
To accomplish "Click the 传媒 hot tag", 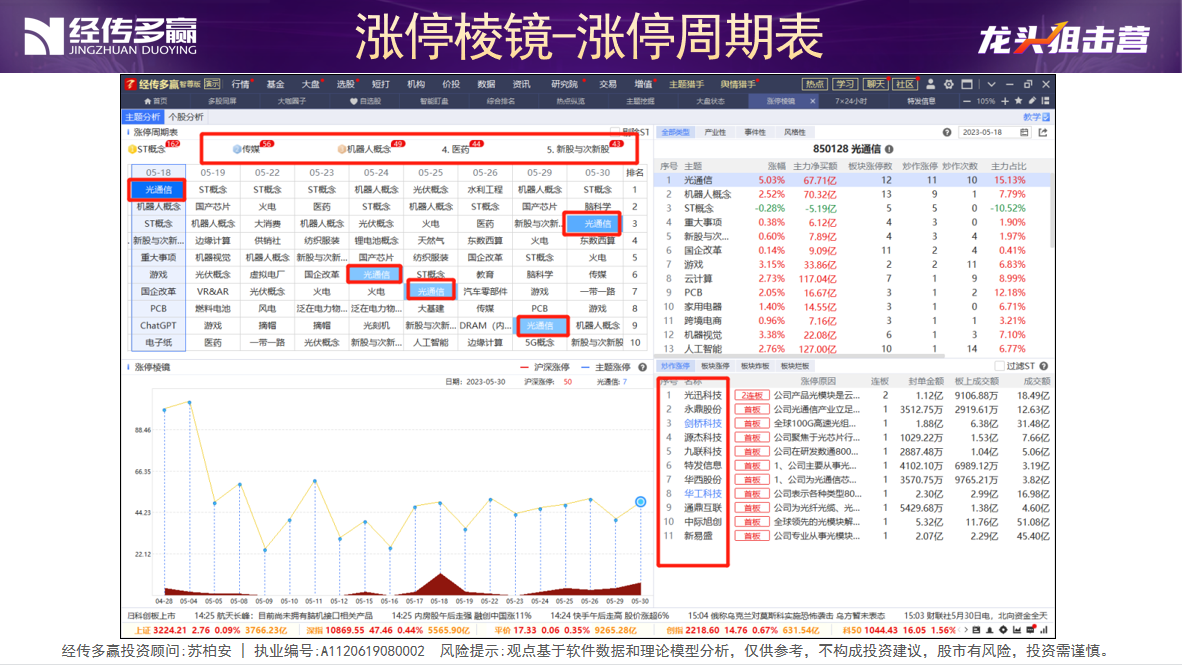I will click(x=247, y=149).
